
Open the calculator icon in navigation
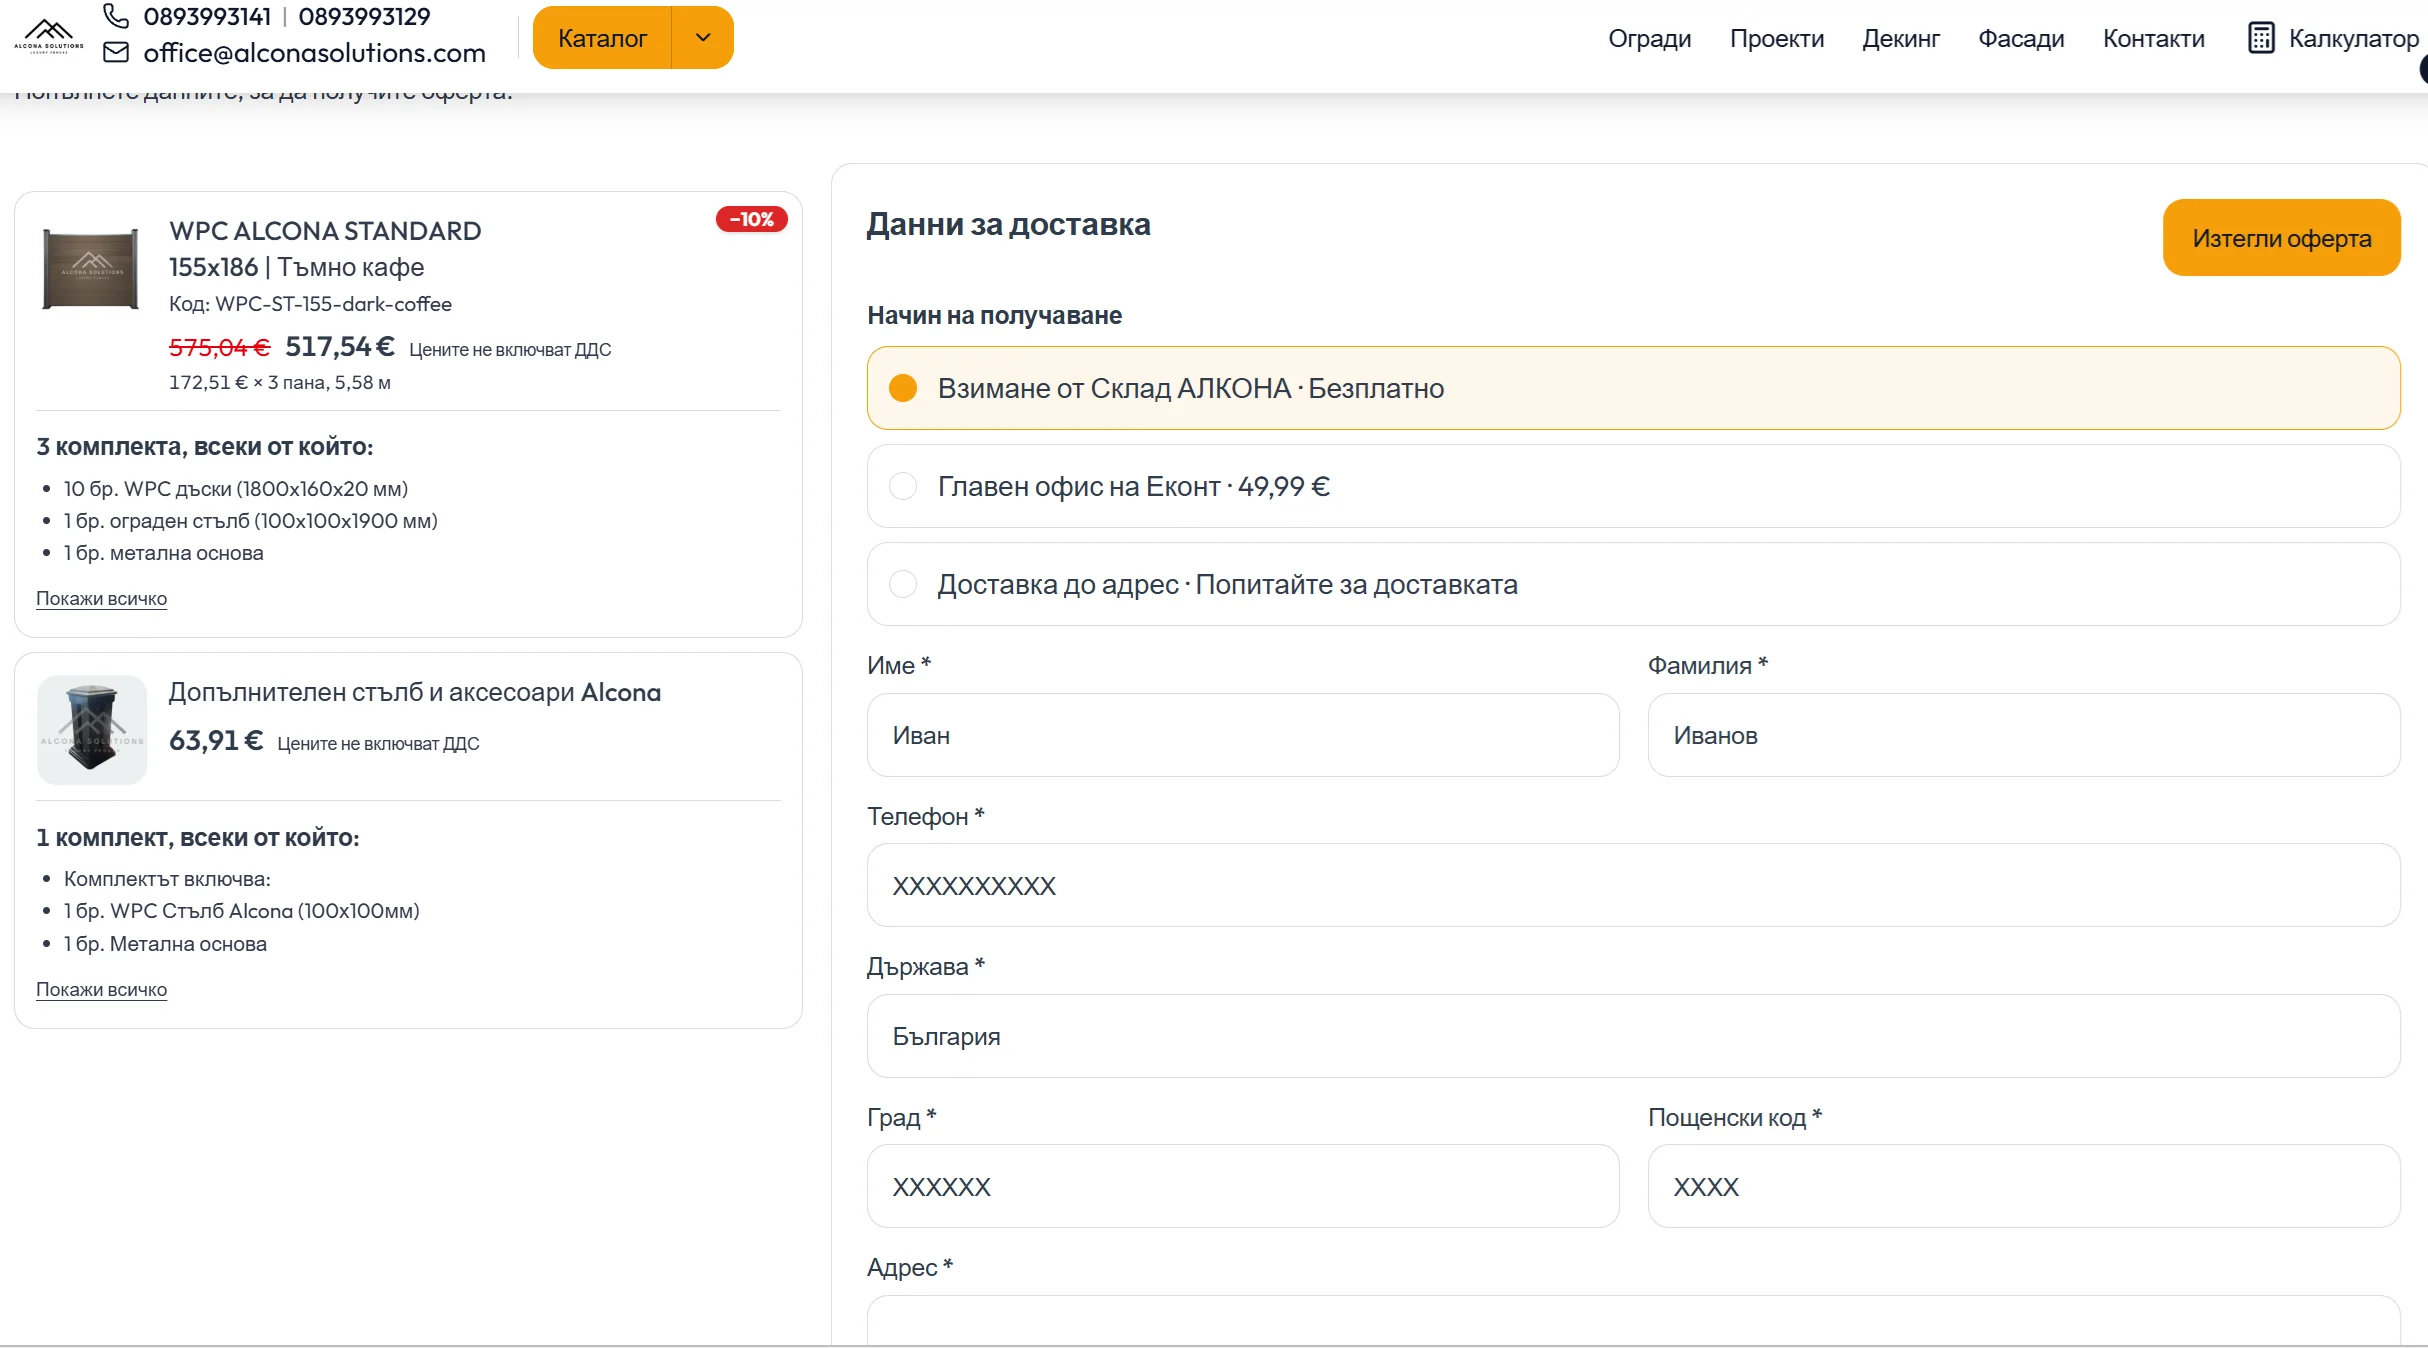(x=2261, y=38)
